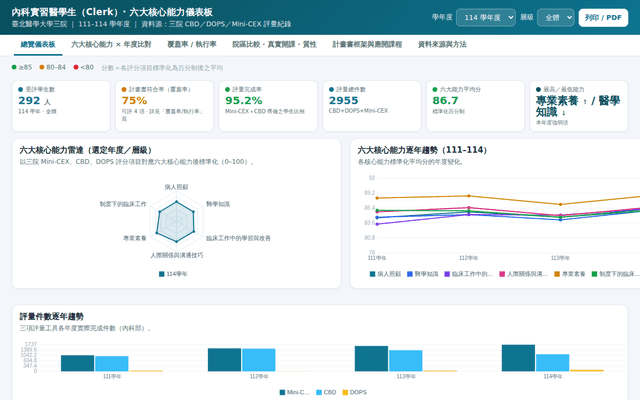Image resolution: width=640 pixels, height=400 pixels.
Task: Open the 計畫書框架與應開課程 tab
Action: click(367, 44)
